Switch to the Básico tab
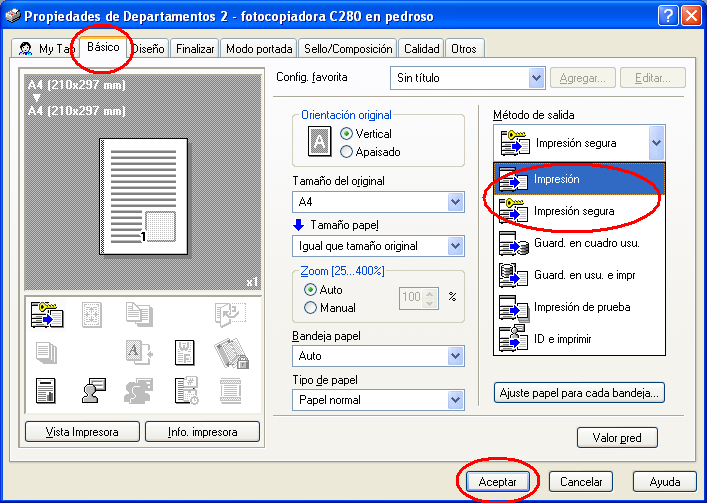Screen dimensions: 707x503 click(103, 47)
